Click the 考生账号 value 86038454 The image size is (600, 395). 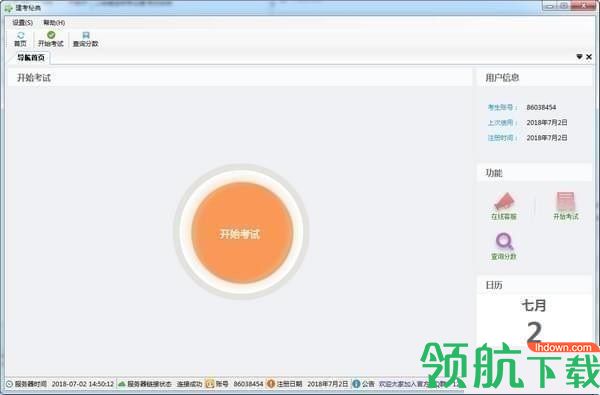coord(541,108)
